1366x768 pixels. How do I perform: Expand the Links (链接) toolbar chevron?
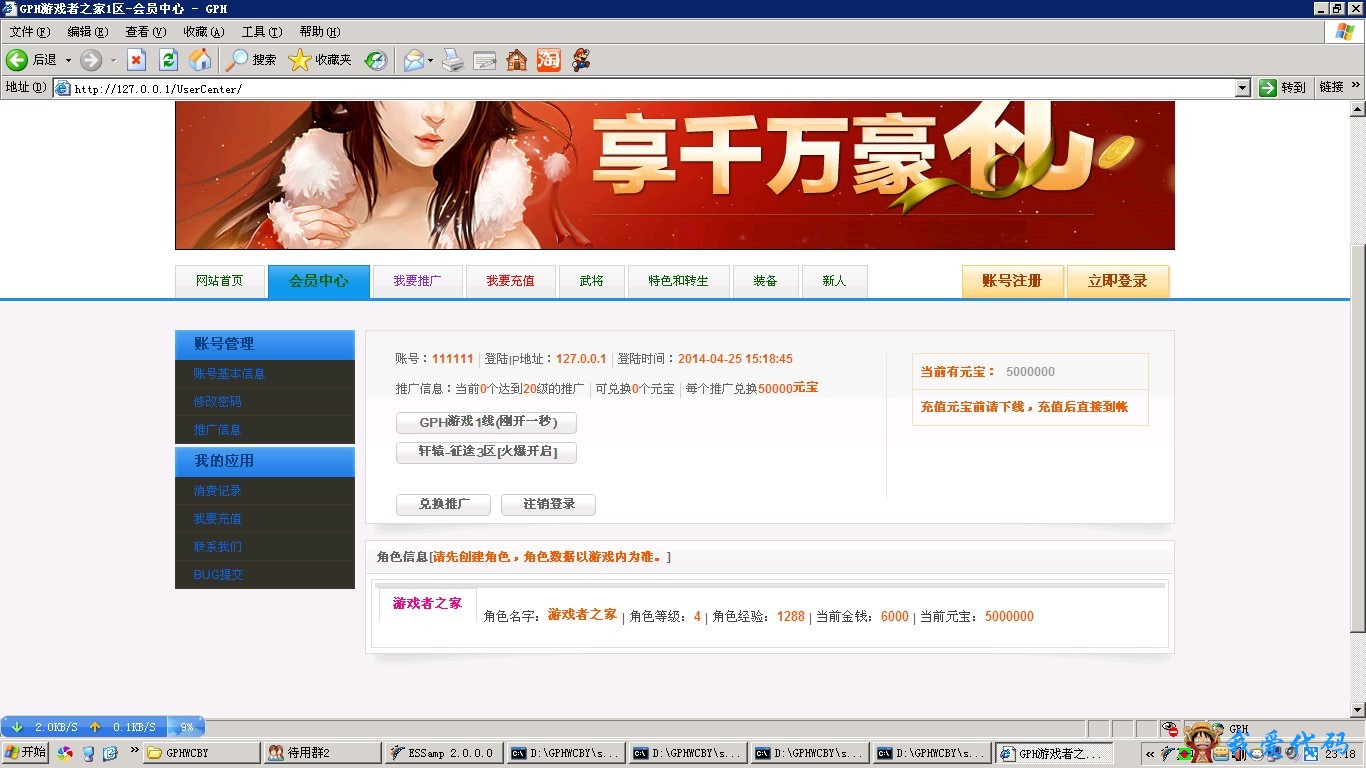1357,87
